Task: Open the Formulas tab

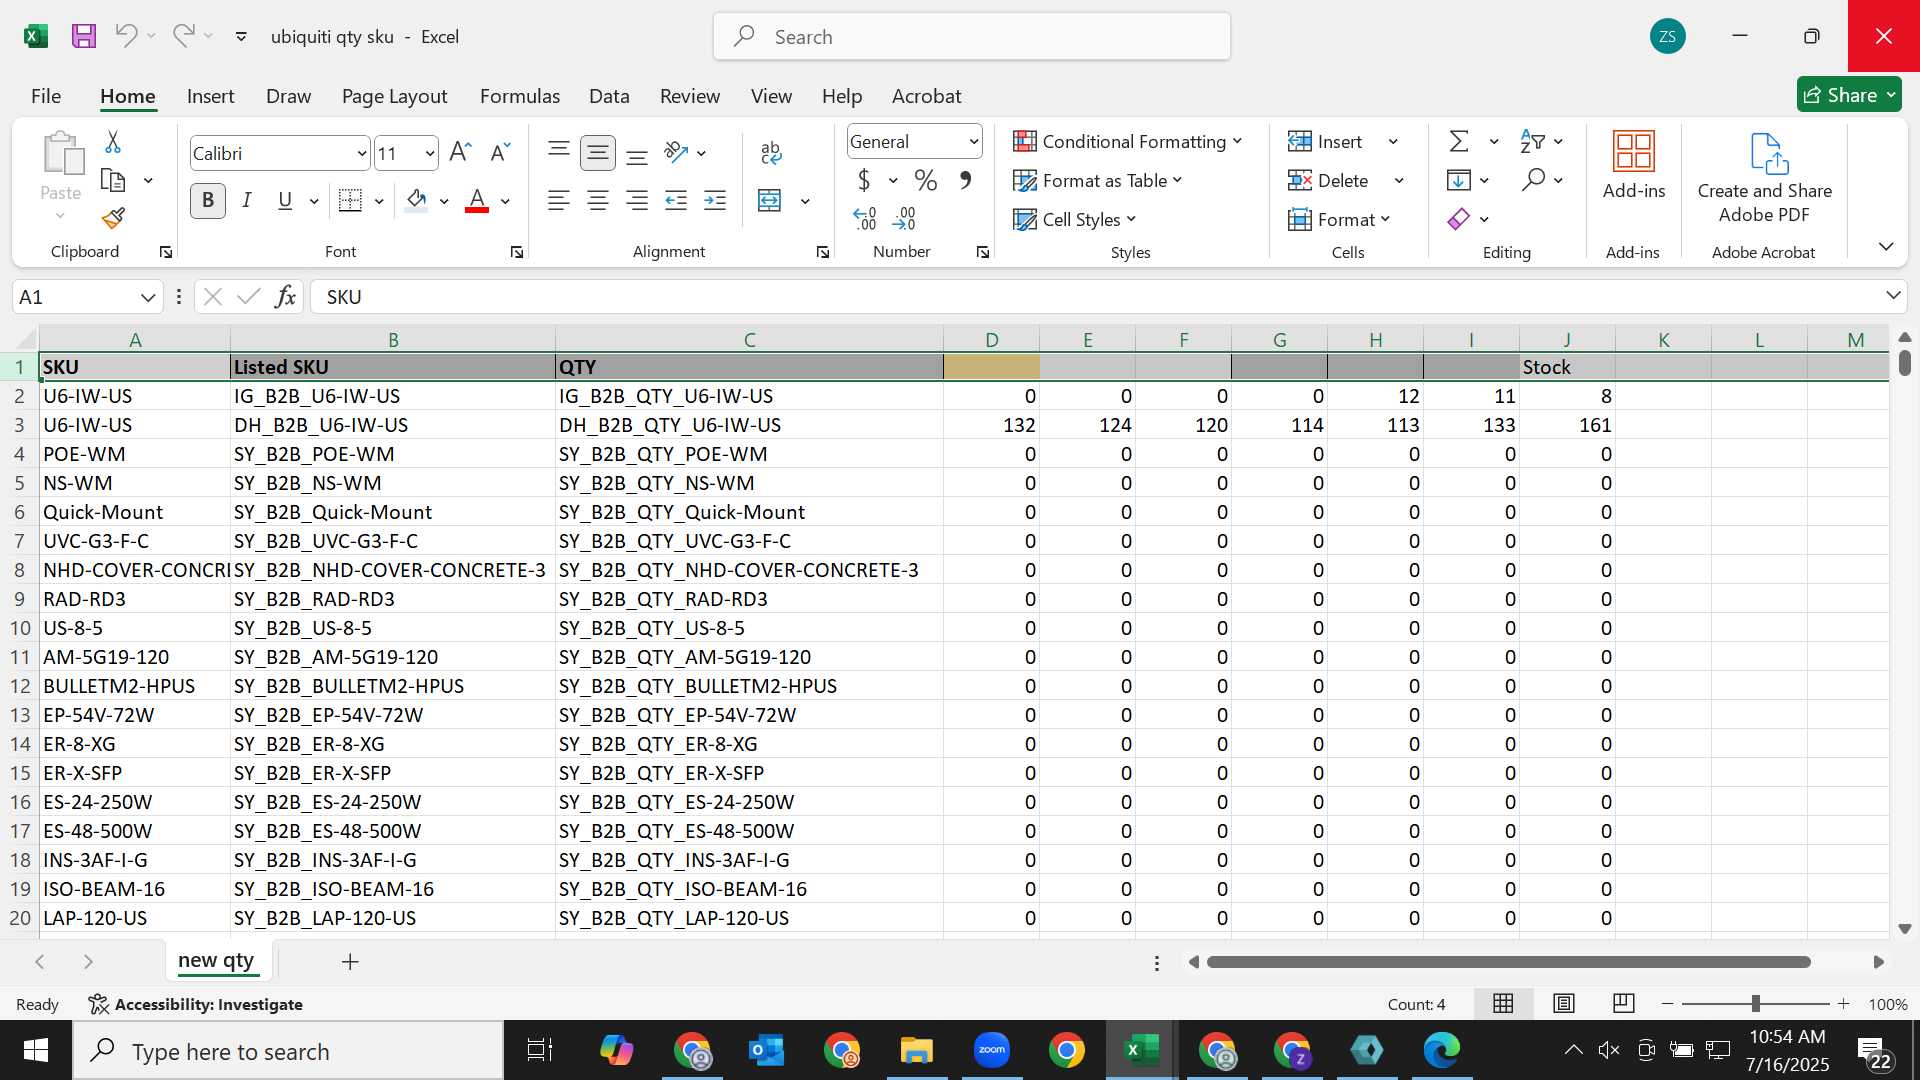Action: (x=519, y=96)
